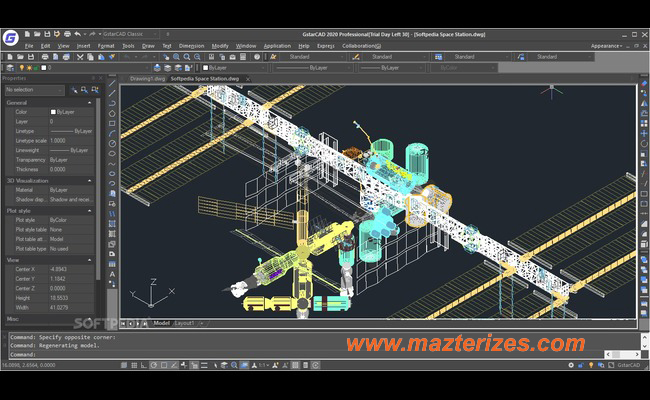This screenshot has width=650, height=400.
Task: Open the No selection dropdown in Properties
Action: 35,90
